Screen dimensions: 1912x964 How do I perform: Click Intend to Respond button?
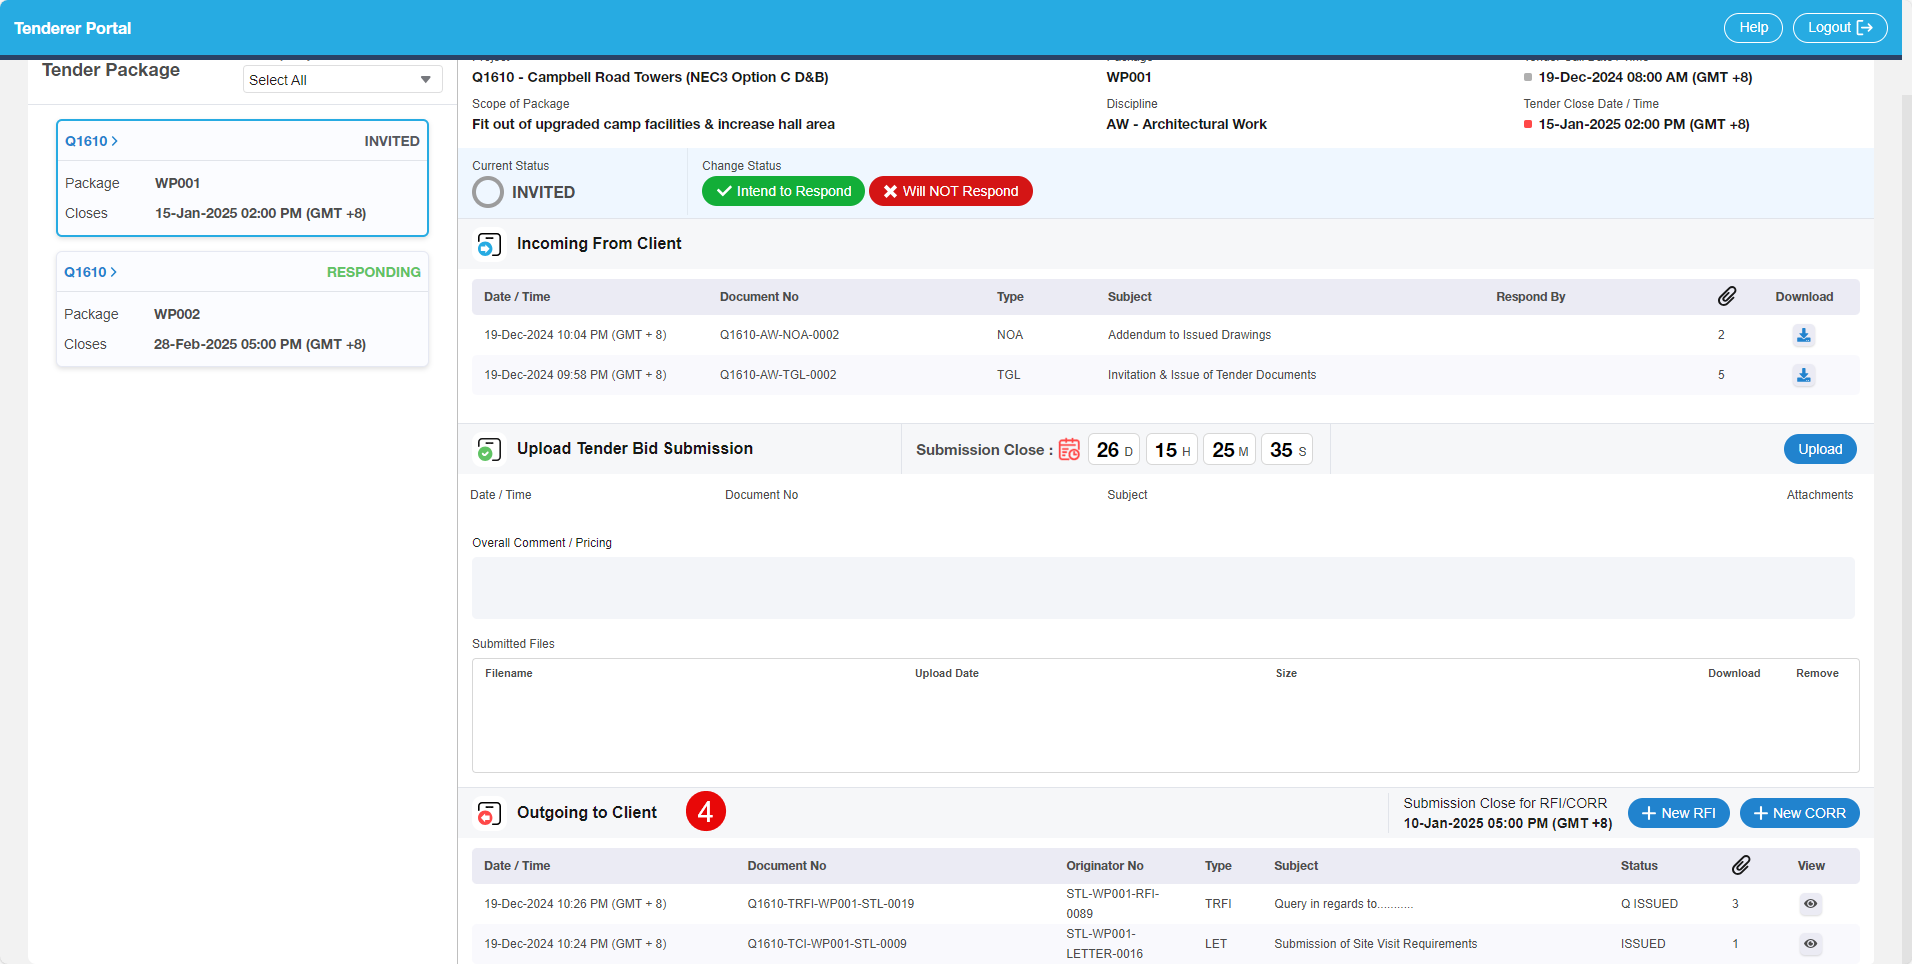pyautogui.click(x=783, y=191)
